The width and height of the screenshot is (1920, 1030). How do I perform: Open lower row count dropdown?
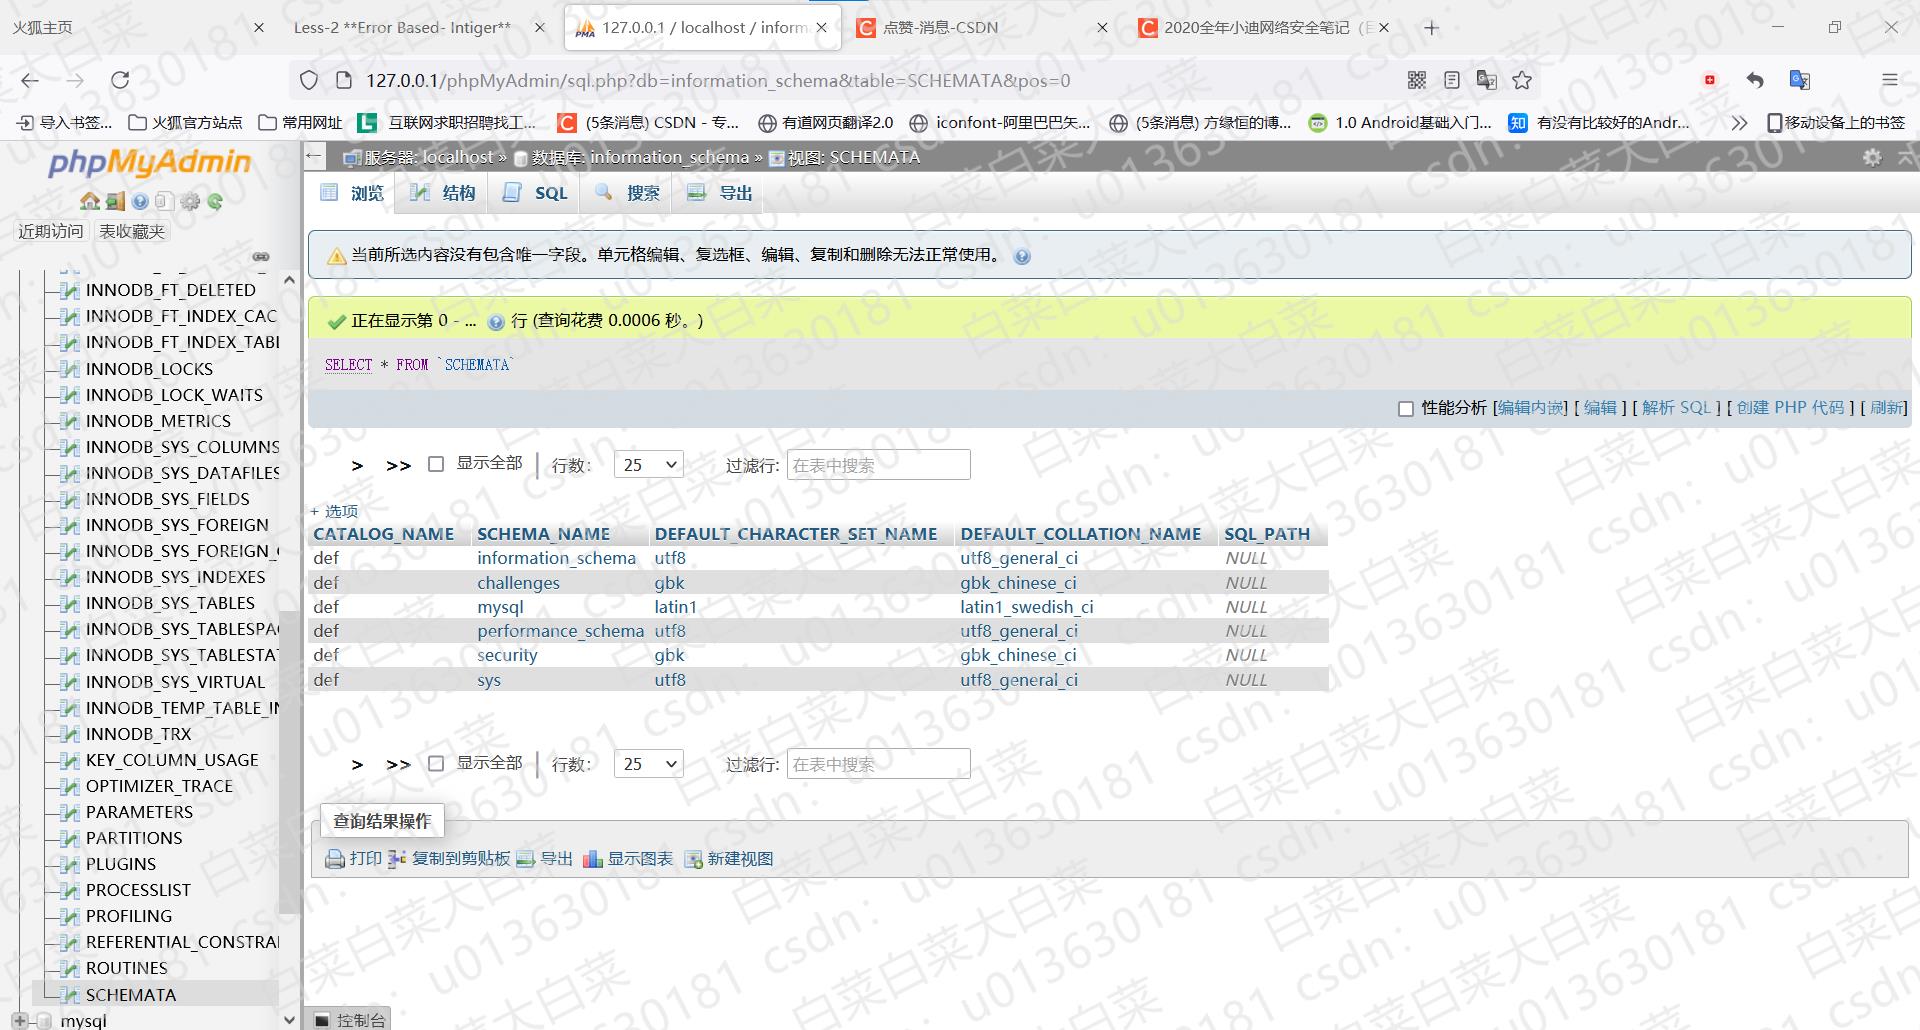649,764
